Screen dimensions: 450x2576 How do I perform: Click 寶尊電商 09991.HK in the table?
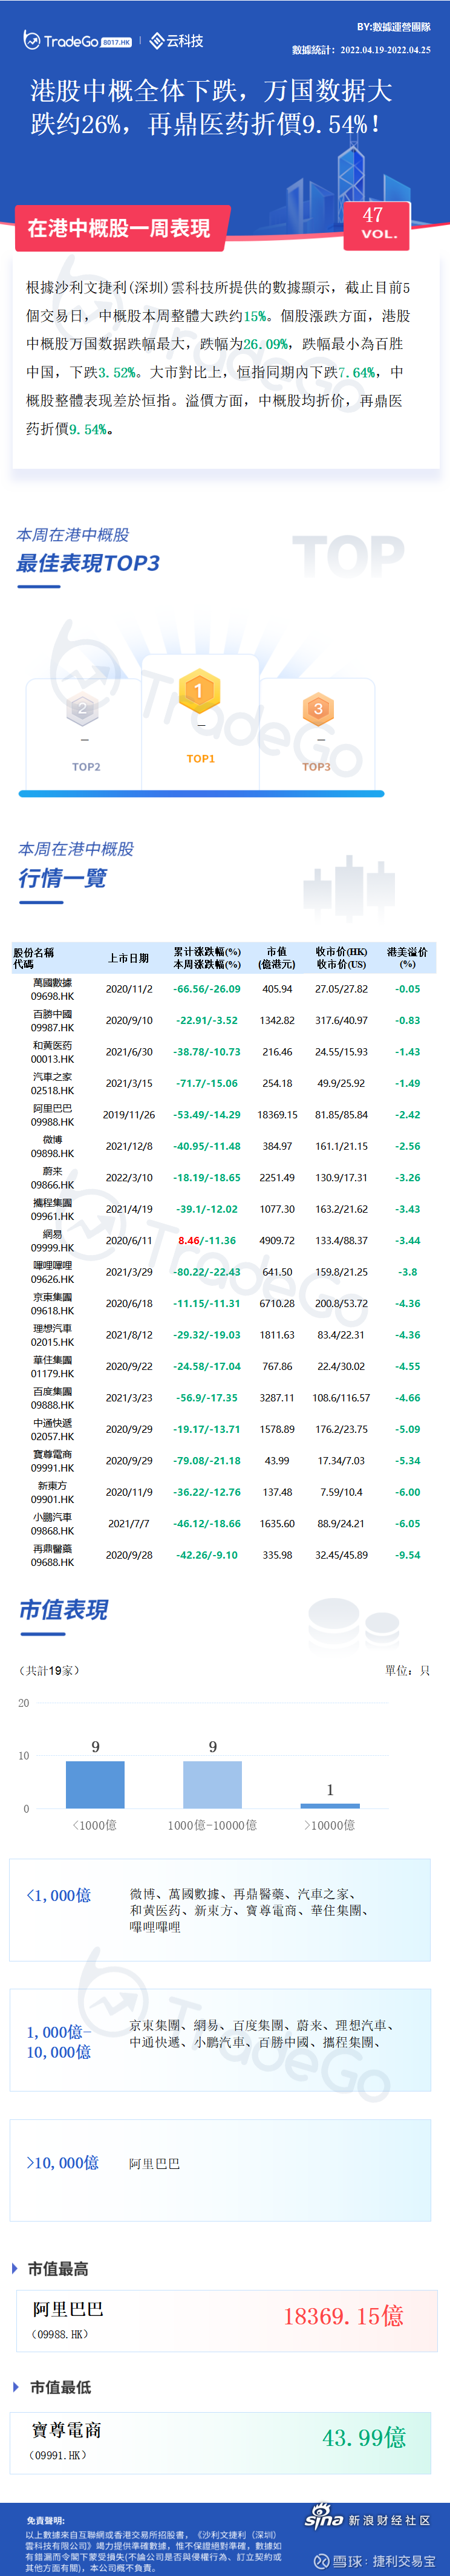[x=52, y=1460]
